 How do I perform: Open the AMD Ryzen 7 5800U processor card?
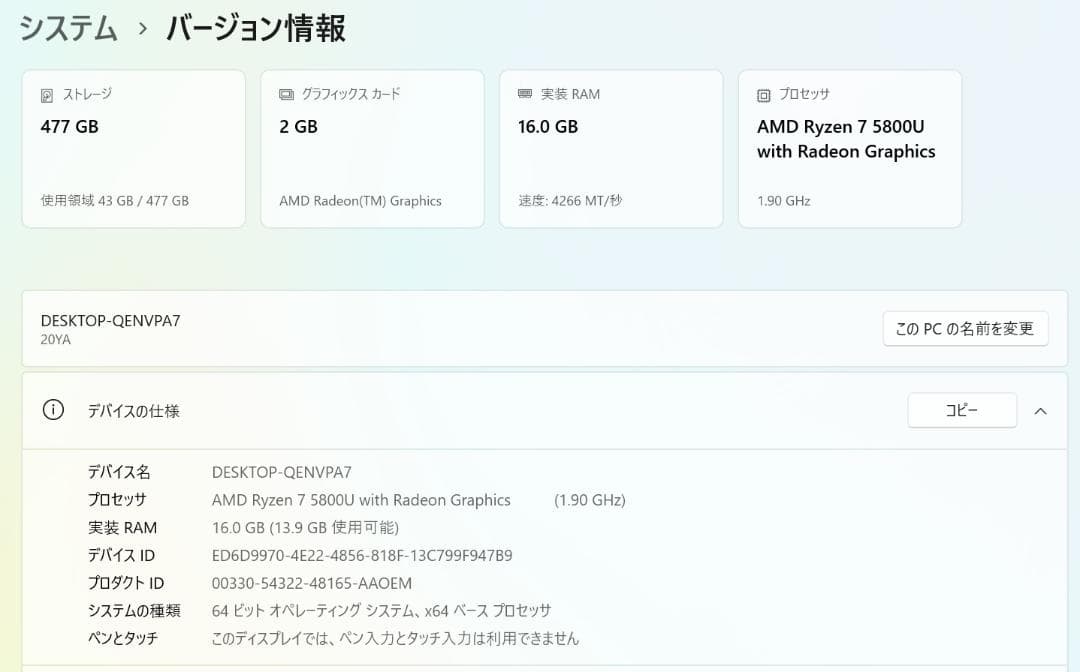849,148
